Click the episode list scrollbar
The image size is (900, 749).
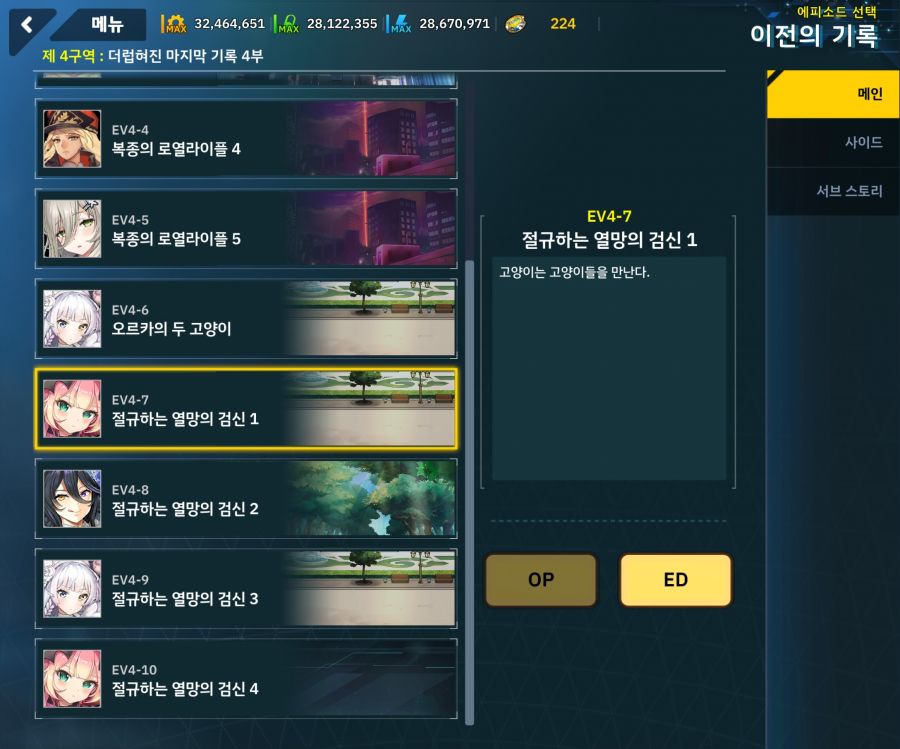click(x=470, y=492)
